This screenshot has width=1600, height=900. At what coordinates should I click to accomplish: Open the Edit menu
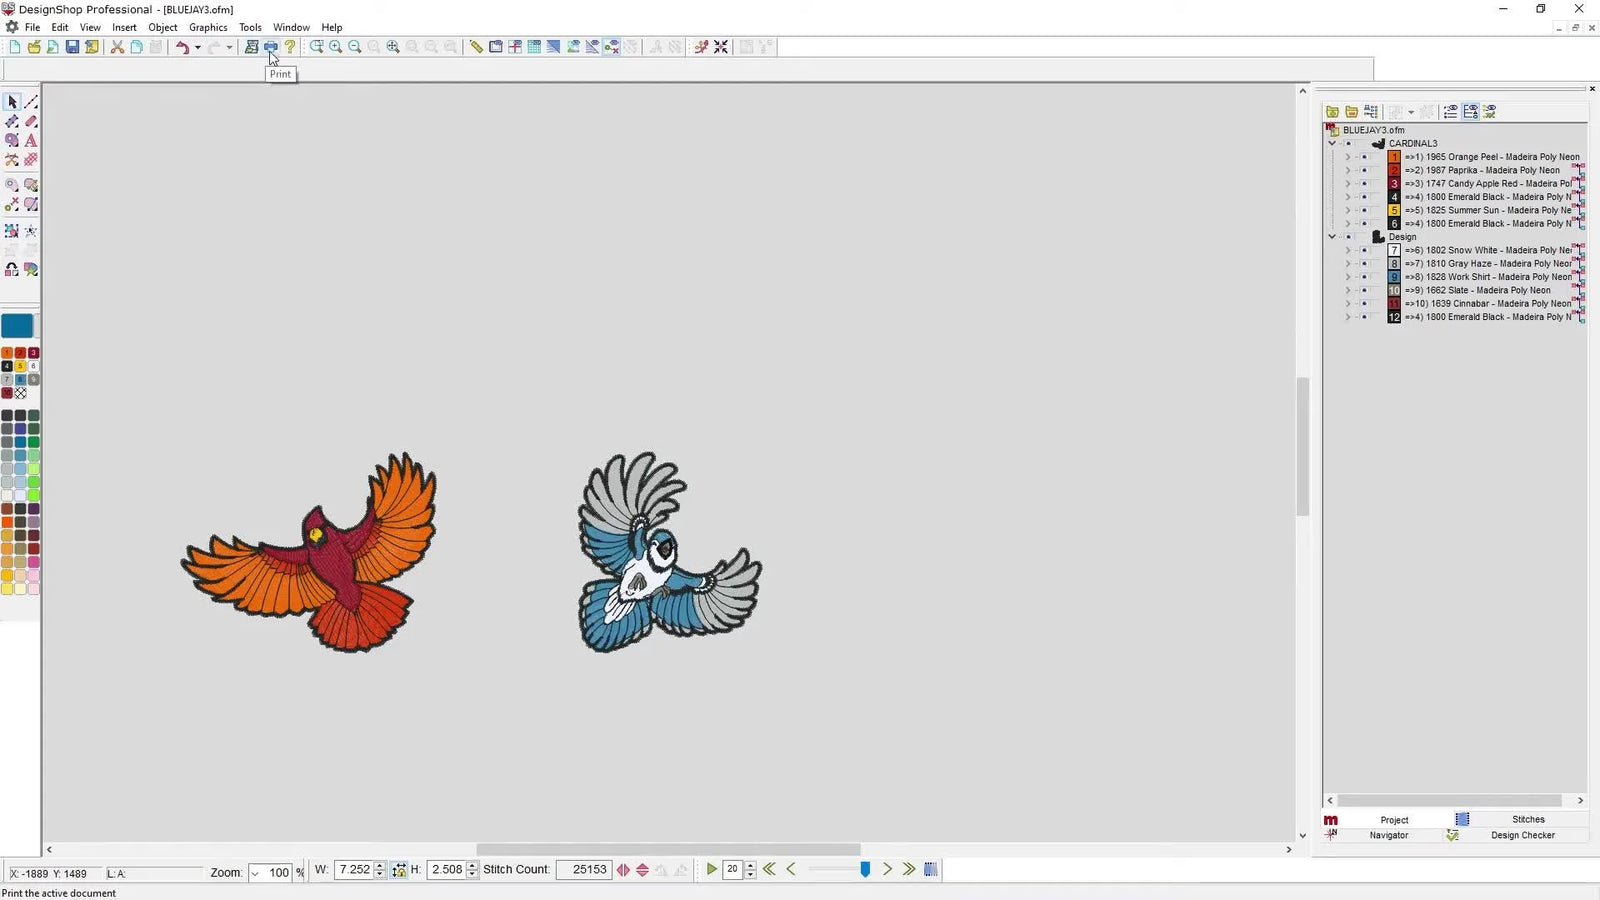[60, 27]
